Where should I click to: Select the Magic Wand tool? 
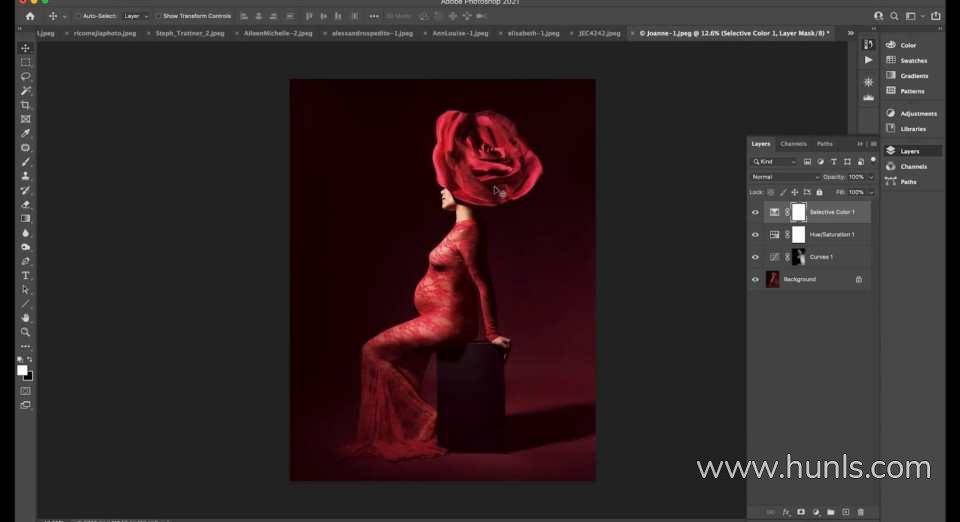(25, 91)
